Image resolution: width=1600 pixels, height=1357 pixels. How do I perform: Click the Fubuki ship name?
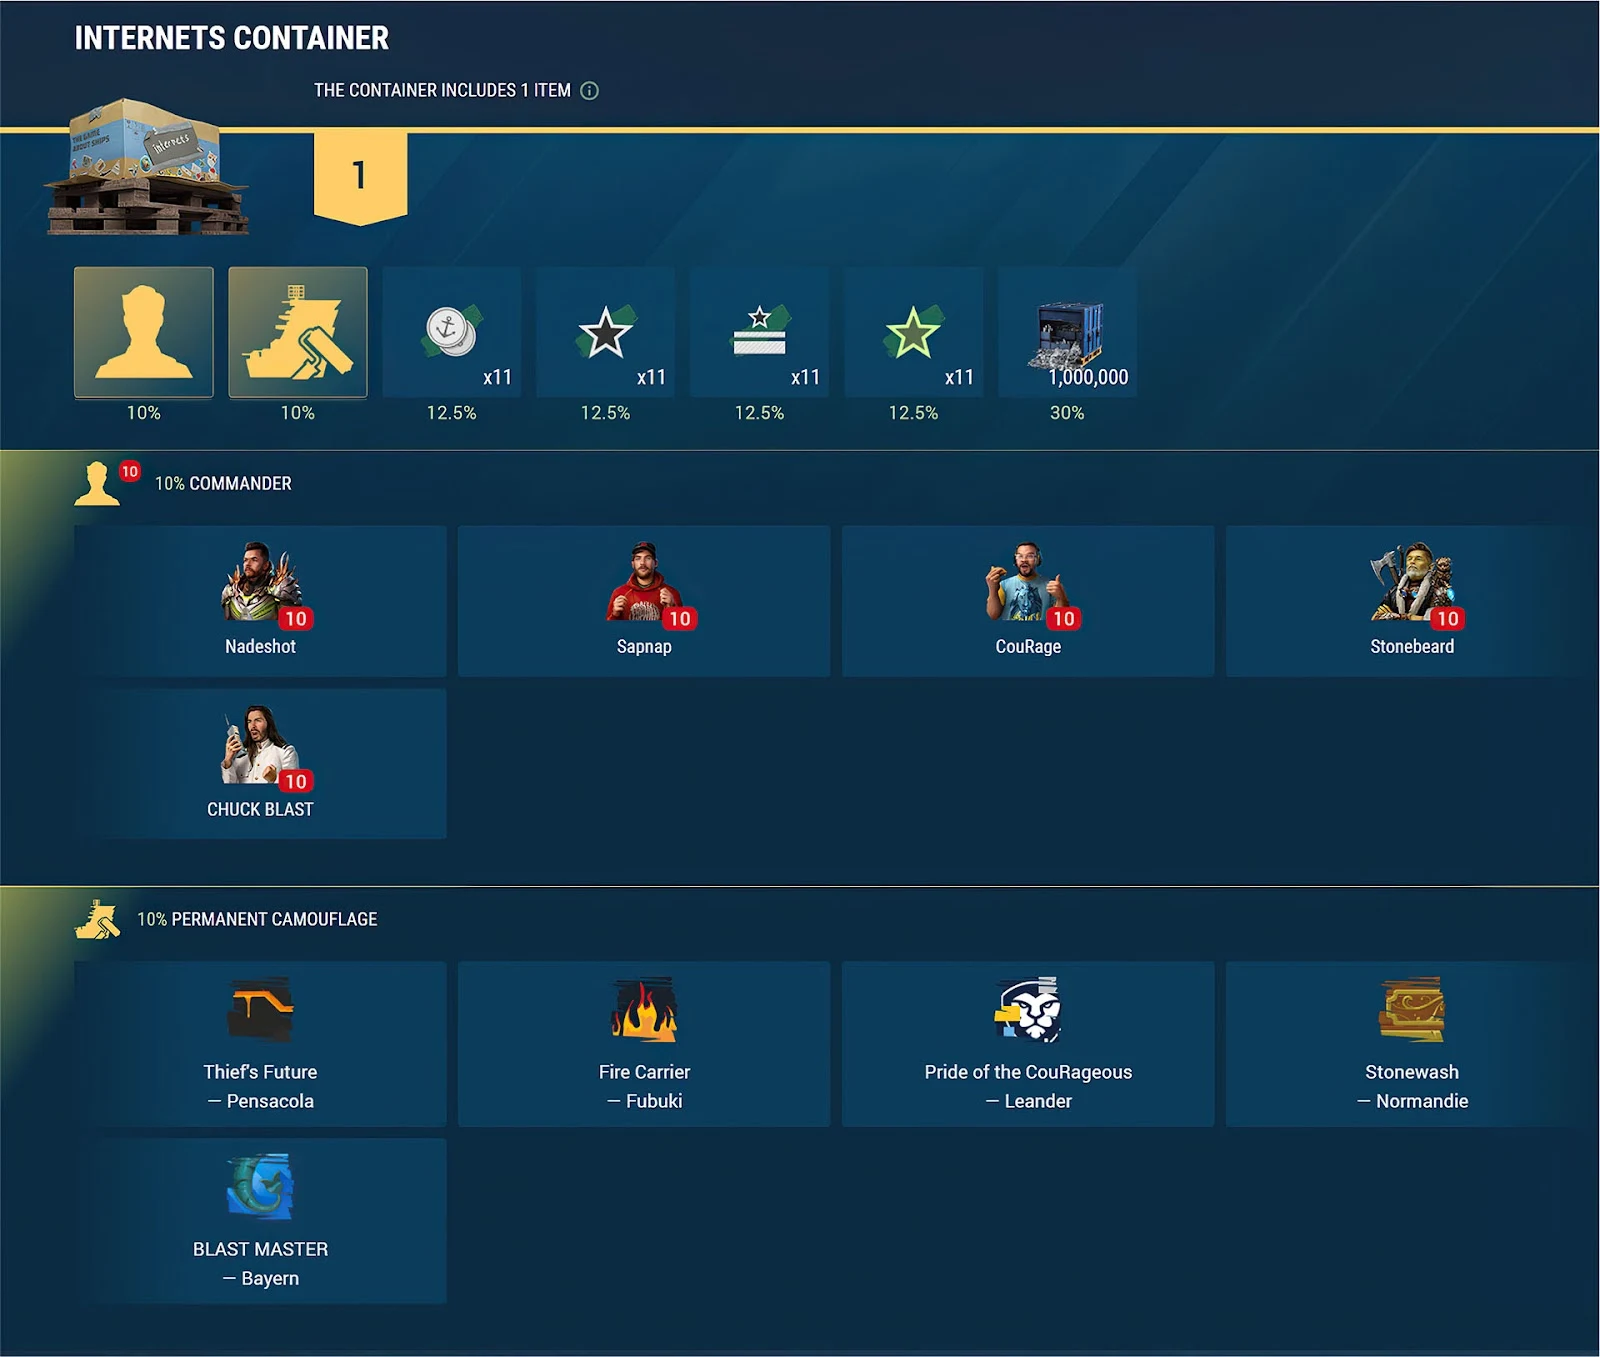pos(654,1101)
